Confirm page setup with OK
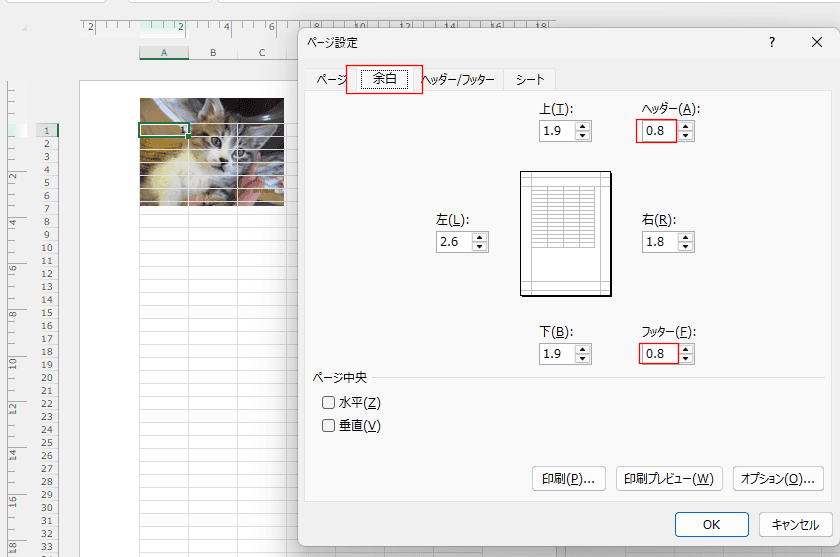This screenshot has width=840, height=557. pyautogui.click(x=711, y=524)
